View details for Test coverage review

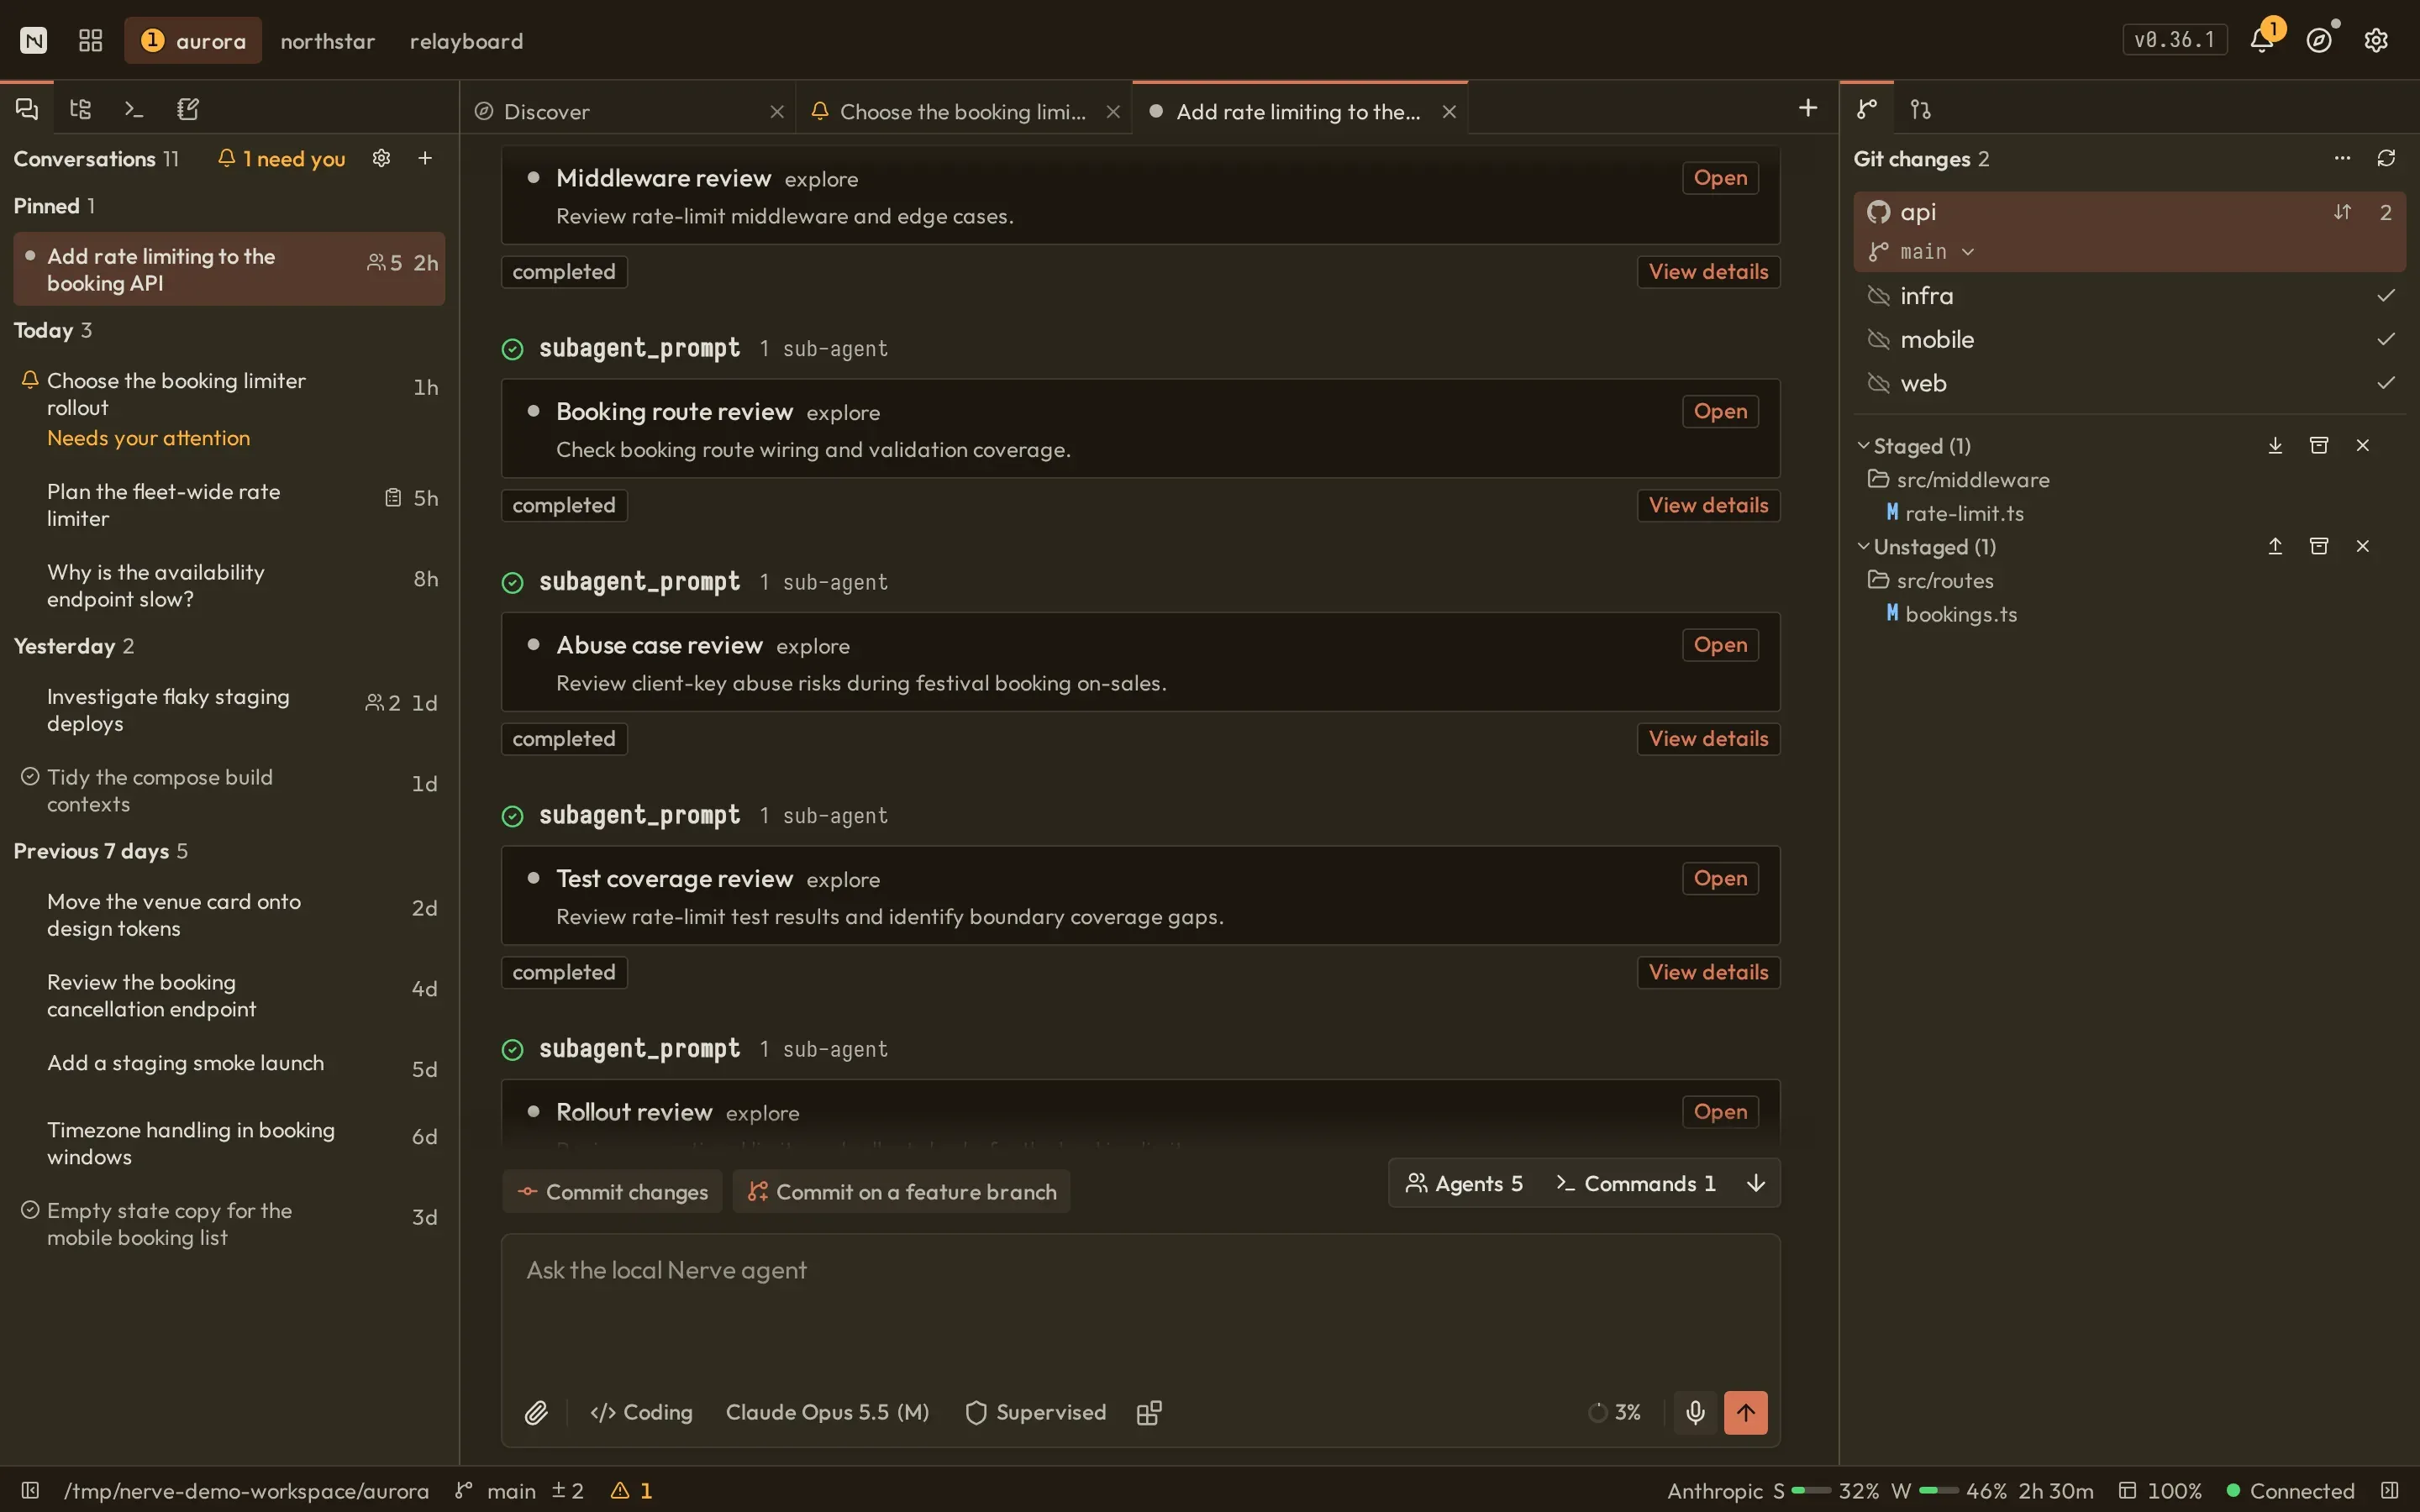pyautogui.click(x=1708, y=972)
